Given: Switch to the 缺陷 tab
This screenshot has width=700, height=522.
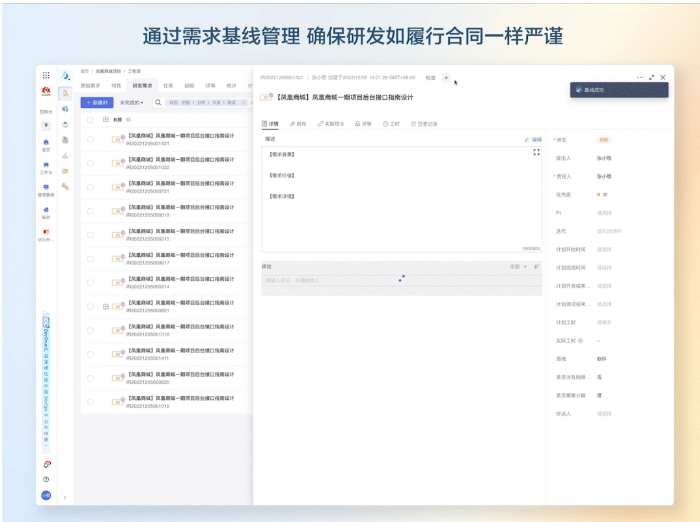Looking at the screenshot, I should [x=190, y=86].
